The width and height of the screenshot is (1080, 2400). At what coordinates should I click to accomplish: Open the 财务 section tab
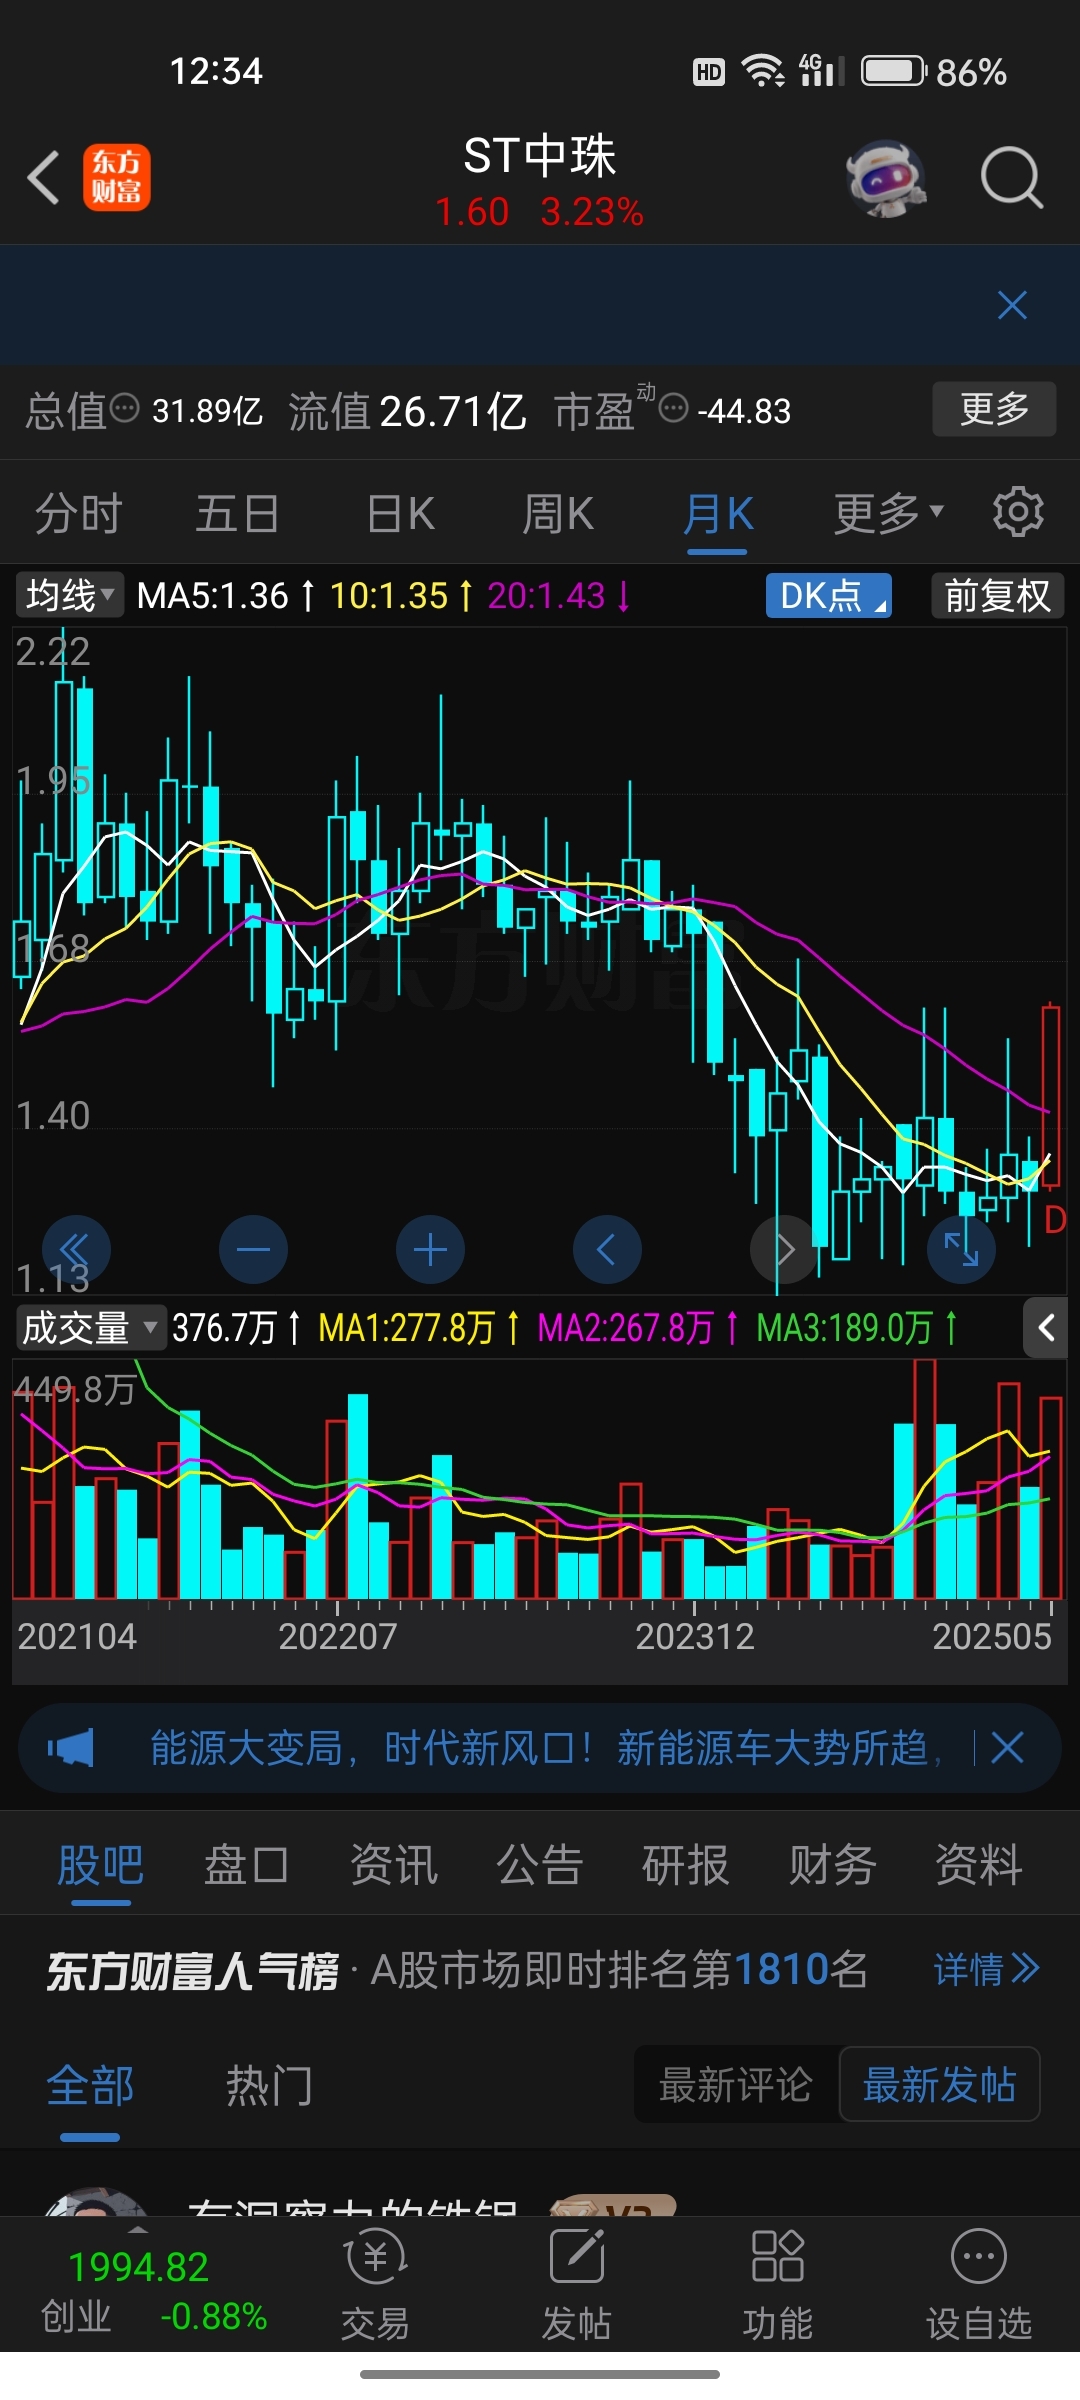click(x=832, y=1865)
